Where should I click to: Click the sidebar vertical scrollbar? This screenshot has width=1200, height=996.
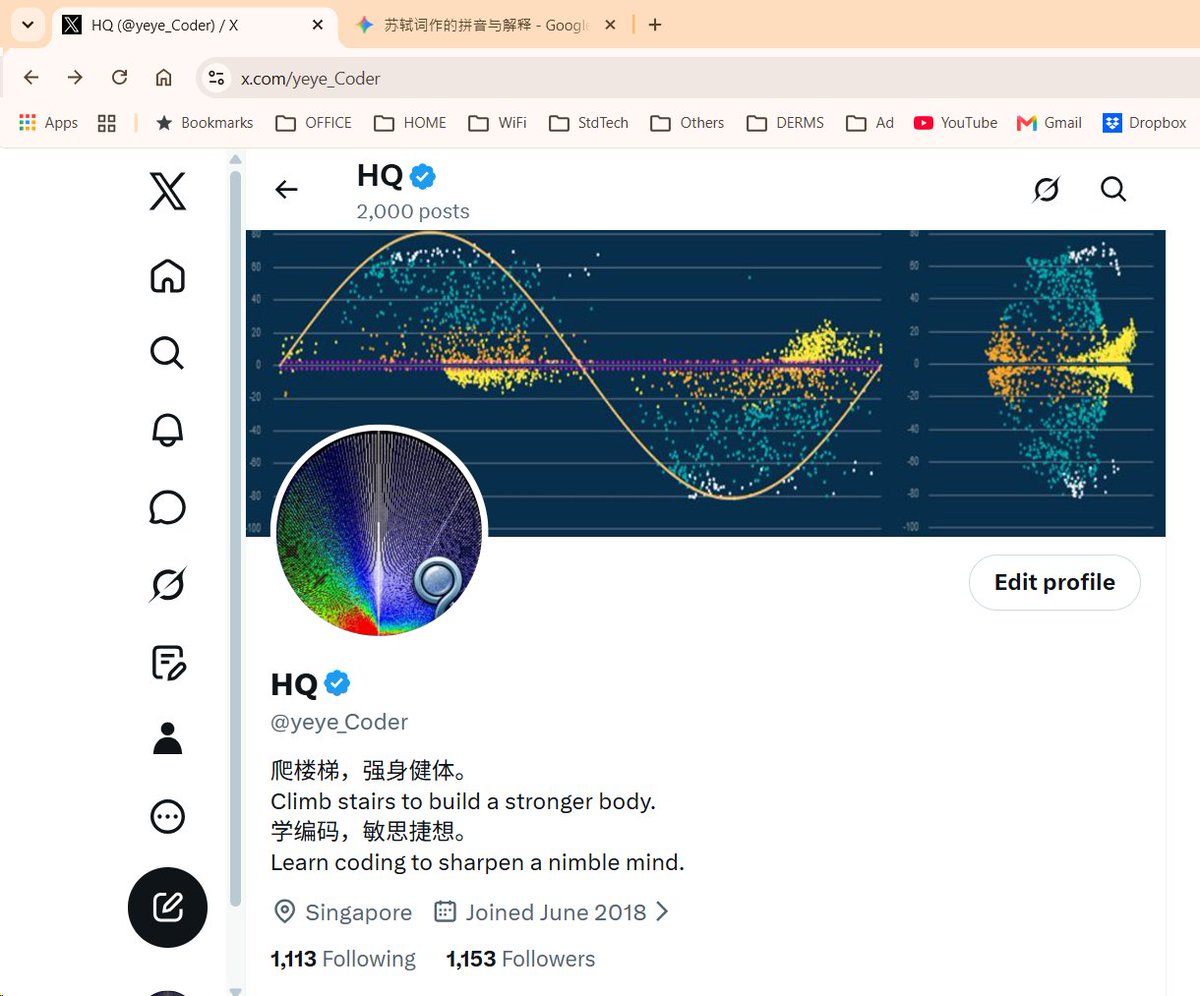tap(236, 540)
